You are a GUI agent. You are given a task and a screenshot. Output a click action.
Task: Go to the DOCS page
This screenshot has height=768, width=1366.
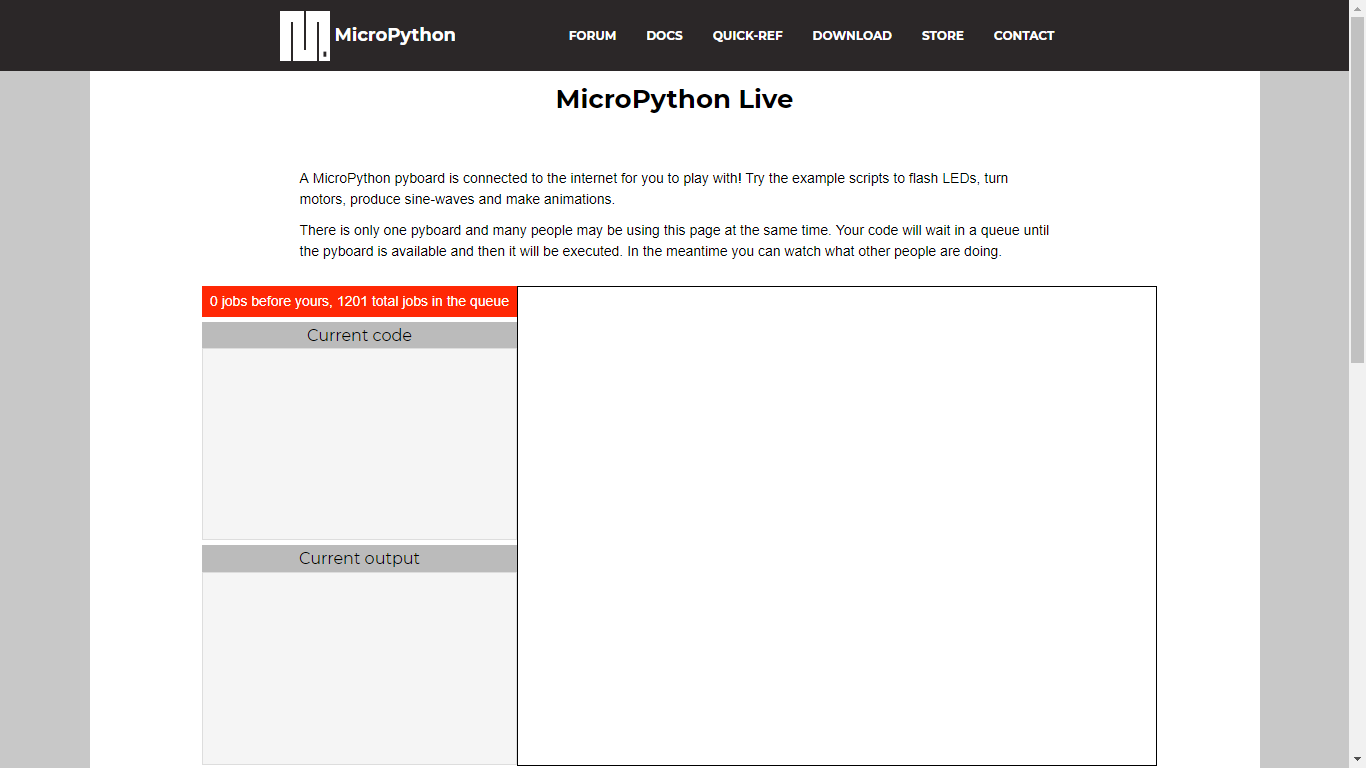664,36
